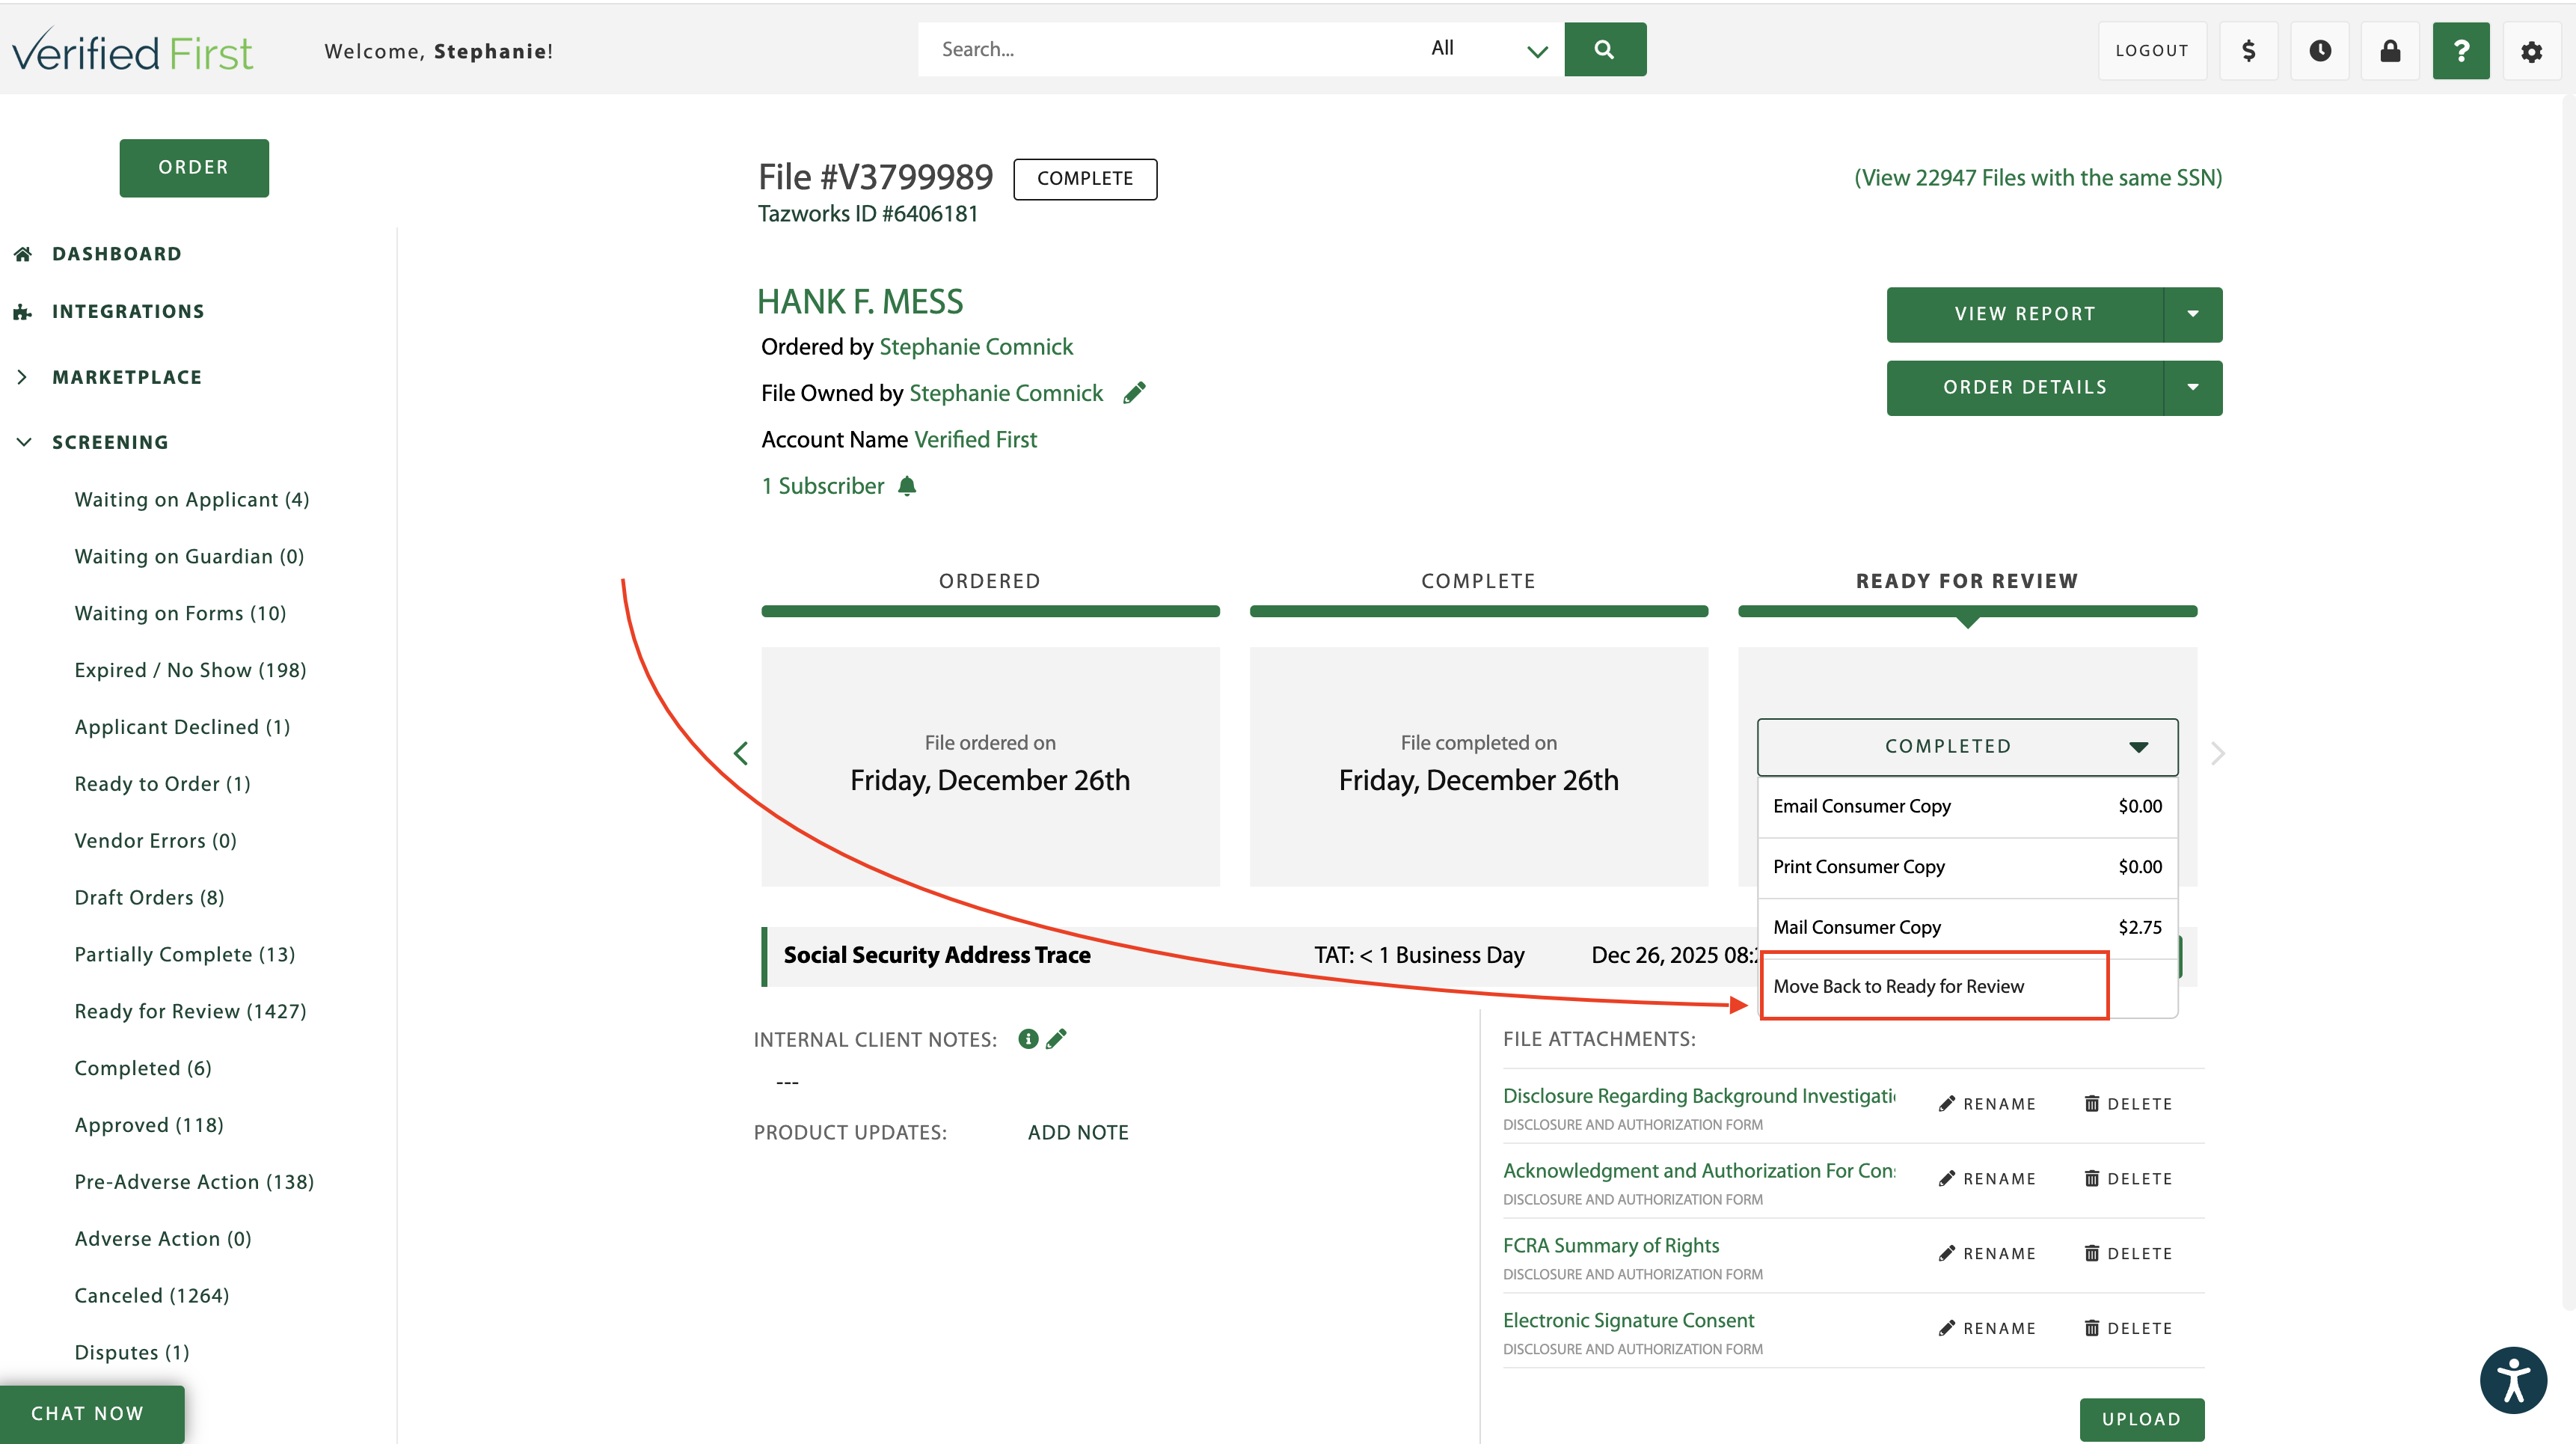
Task: Click the subscriber bell icon
Action: point(907,486)
